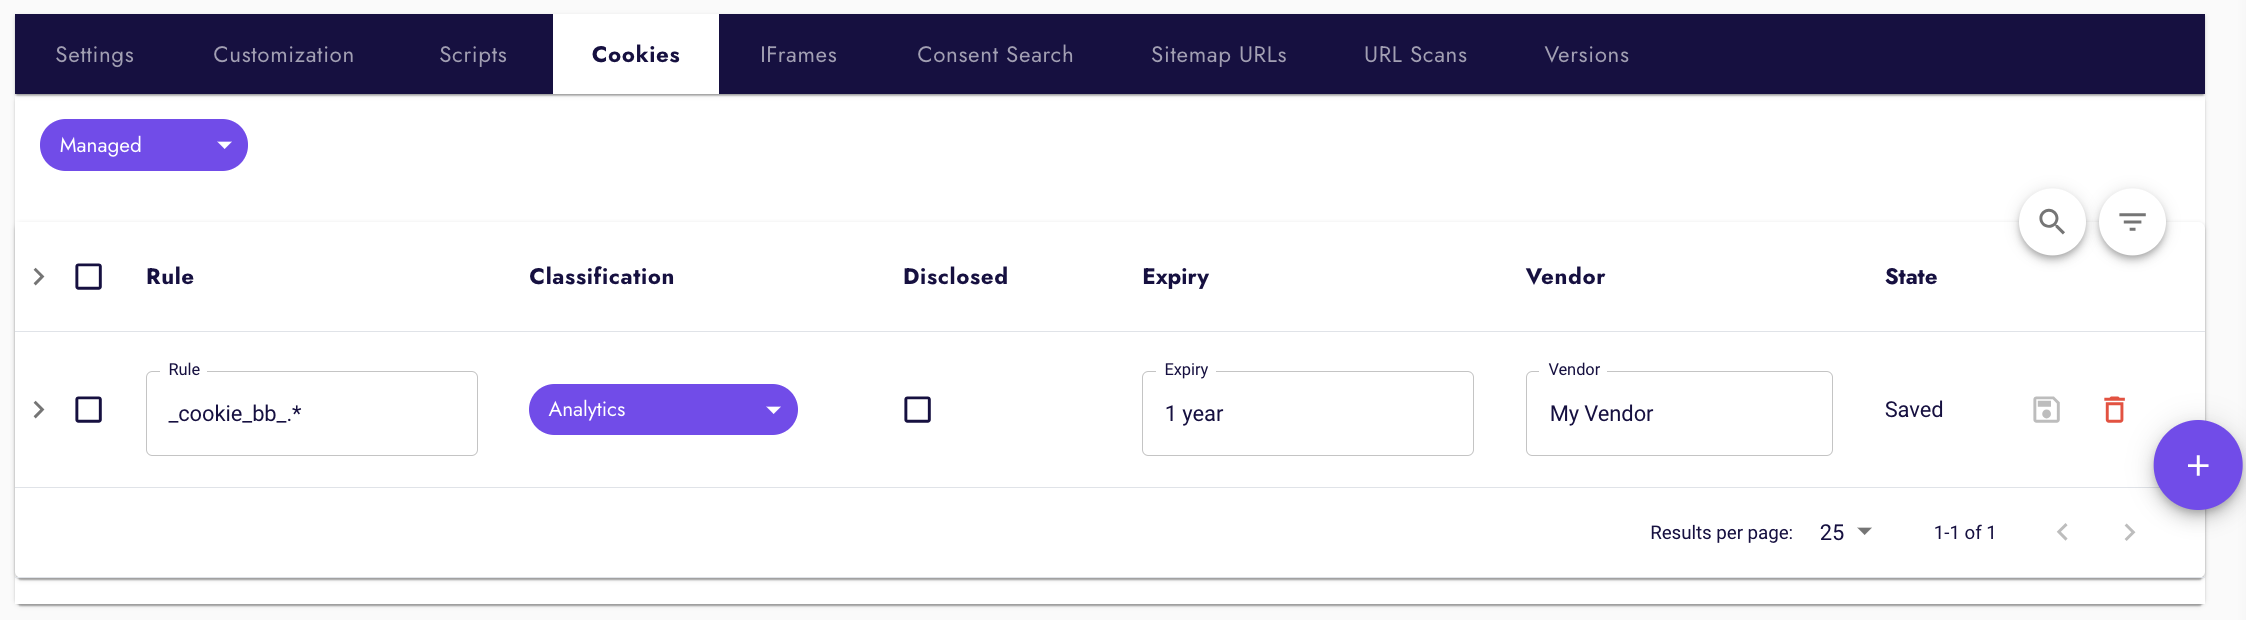
Task: Sort by the State column header
Action: 1911,276
